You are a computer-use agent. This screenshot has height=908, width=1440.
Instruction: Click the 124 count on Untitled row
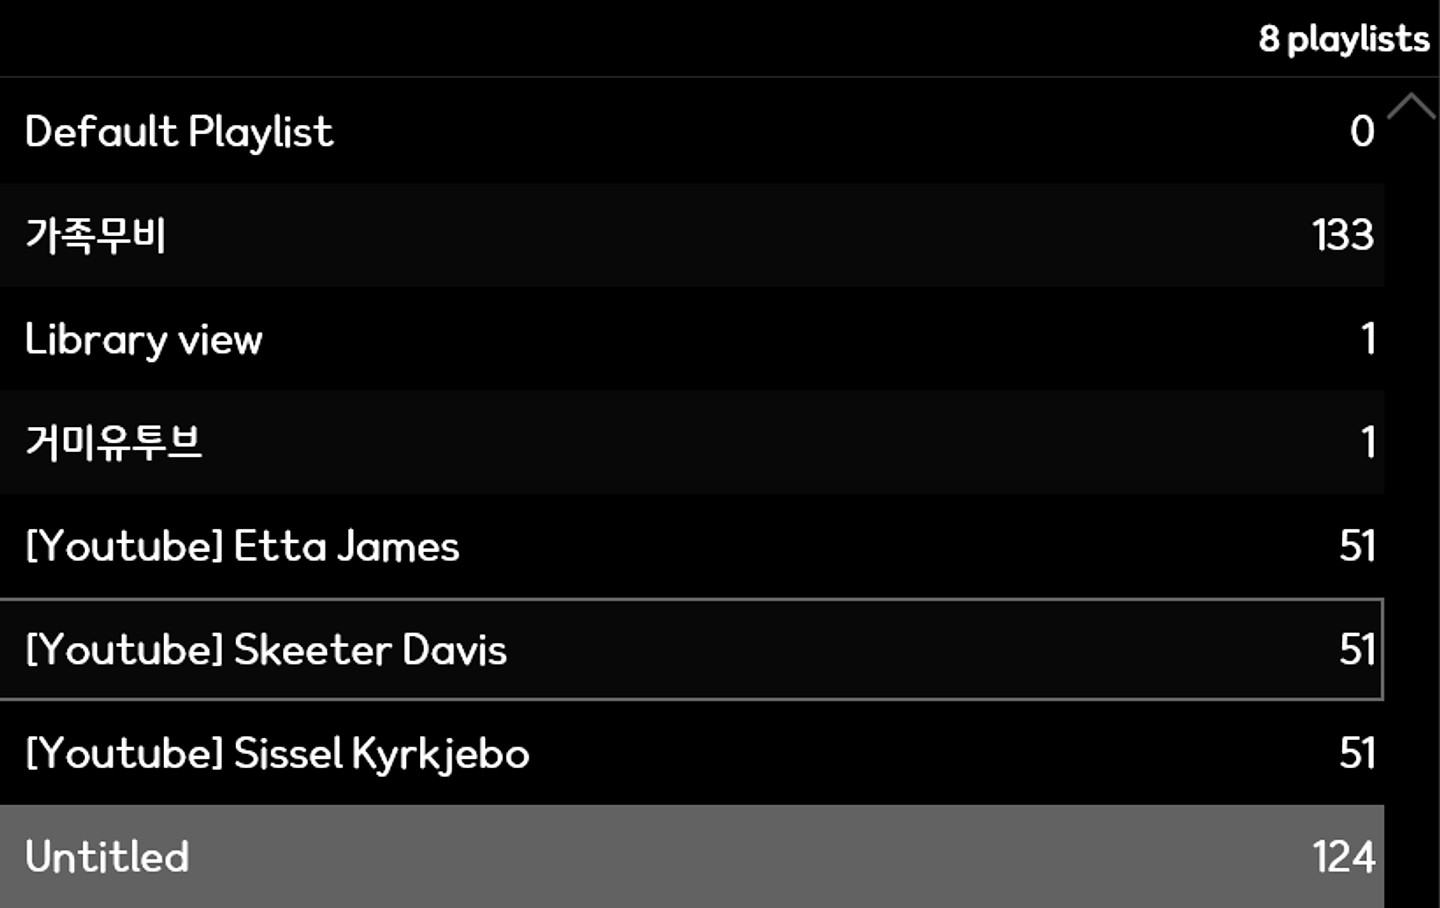pyautogui.click(x=1343, y=857)
